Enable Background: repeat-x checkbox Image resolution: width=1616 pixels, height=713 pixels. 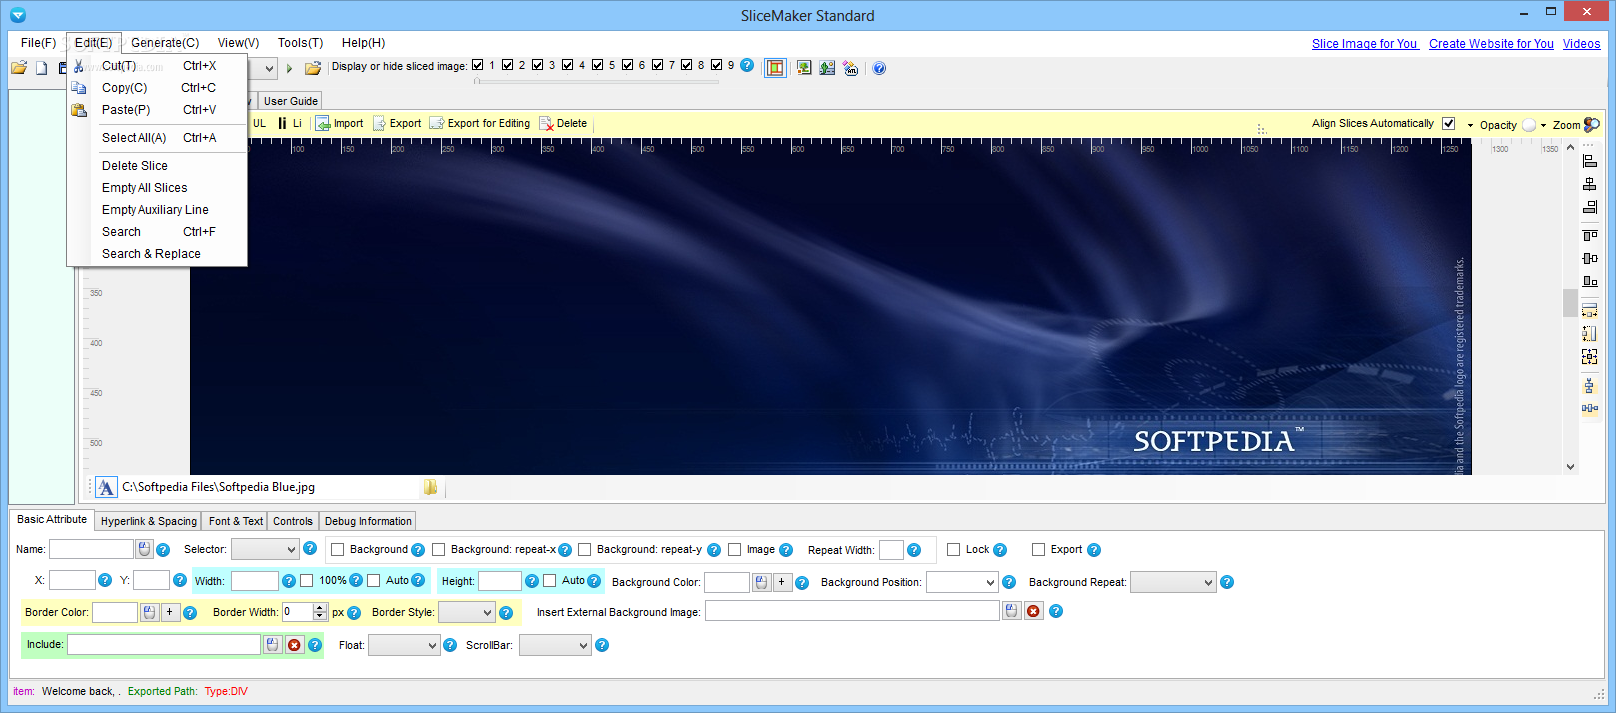439,549
